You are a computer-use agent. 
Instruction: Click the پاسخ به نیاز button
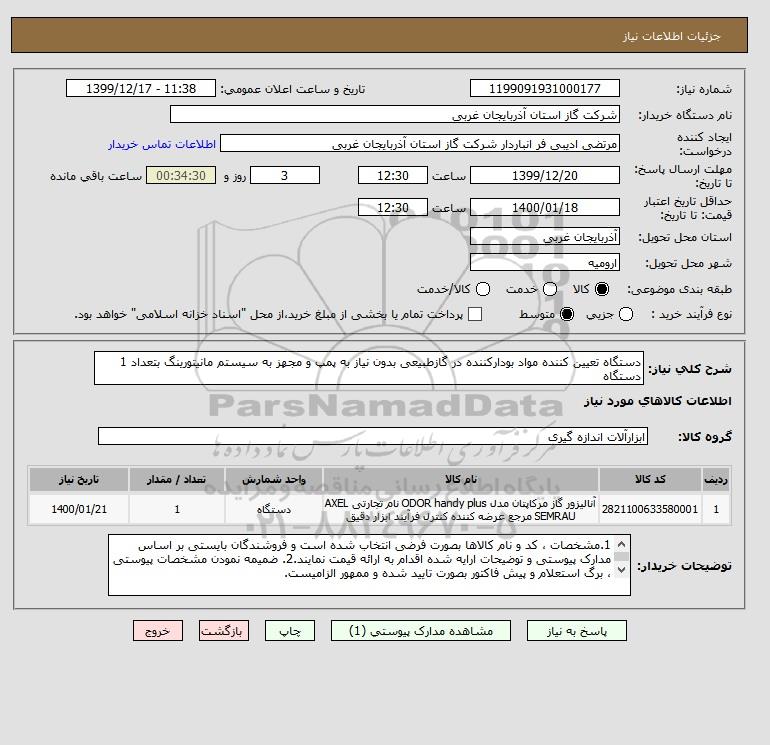pyautogui.click(x=577, y=631)
